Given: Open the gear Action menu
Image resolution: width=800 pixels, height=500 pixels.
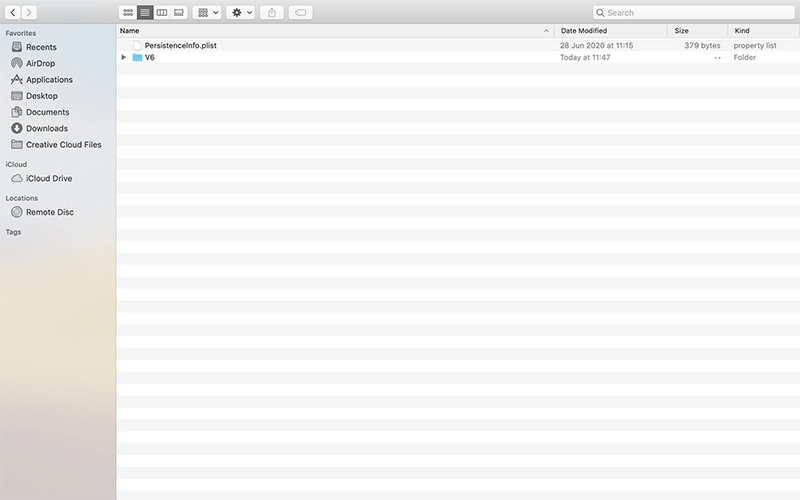Looking at the screenshot, I should (x=241, y=12).
